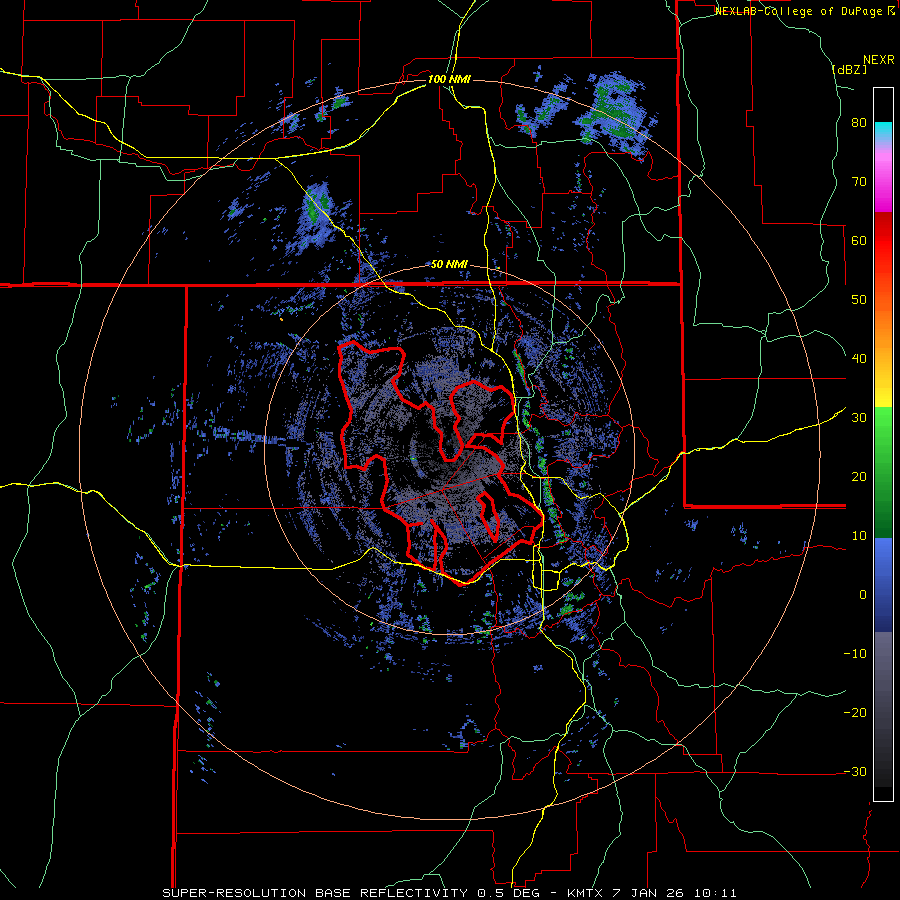The width and height of the screenshot is (900, 900).
Task: Click the 0 value on the dBZ scale
Action: click(863, 594)
